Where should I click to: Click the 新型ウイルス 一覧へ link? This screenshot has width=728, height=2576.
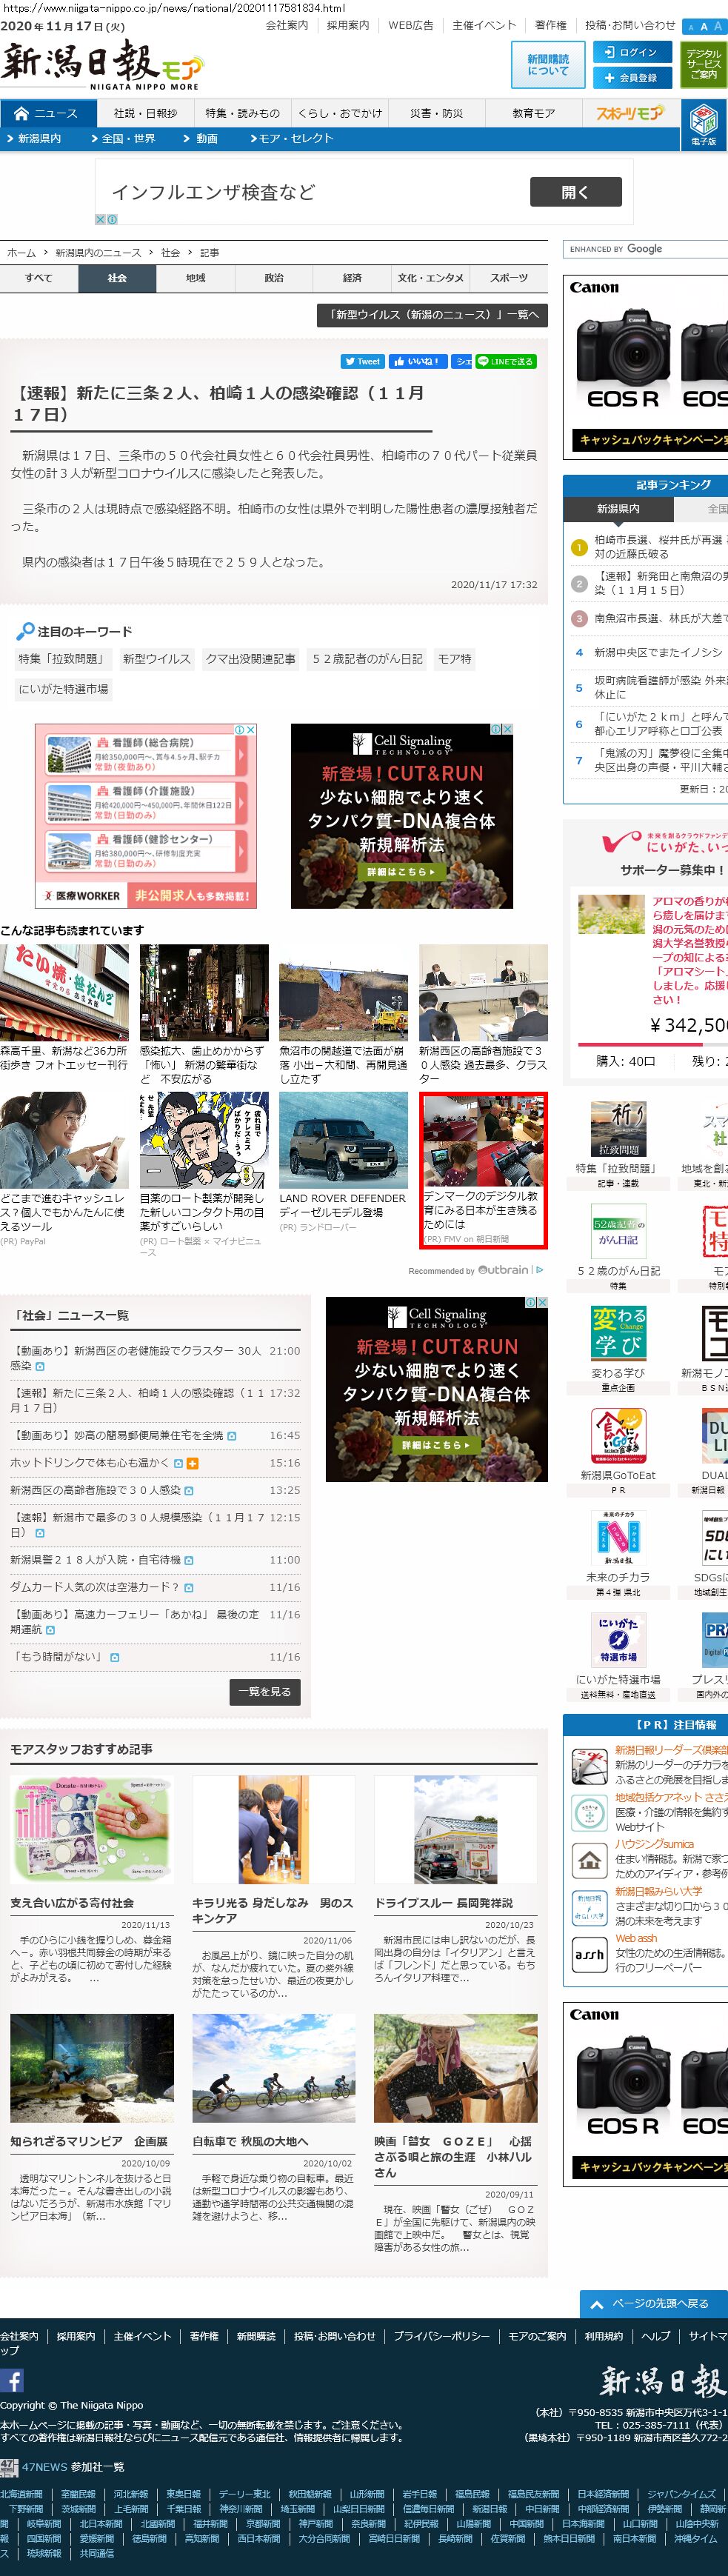[432, 314]
